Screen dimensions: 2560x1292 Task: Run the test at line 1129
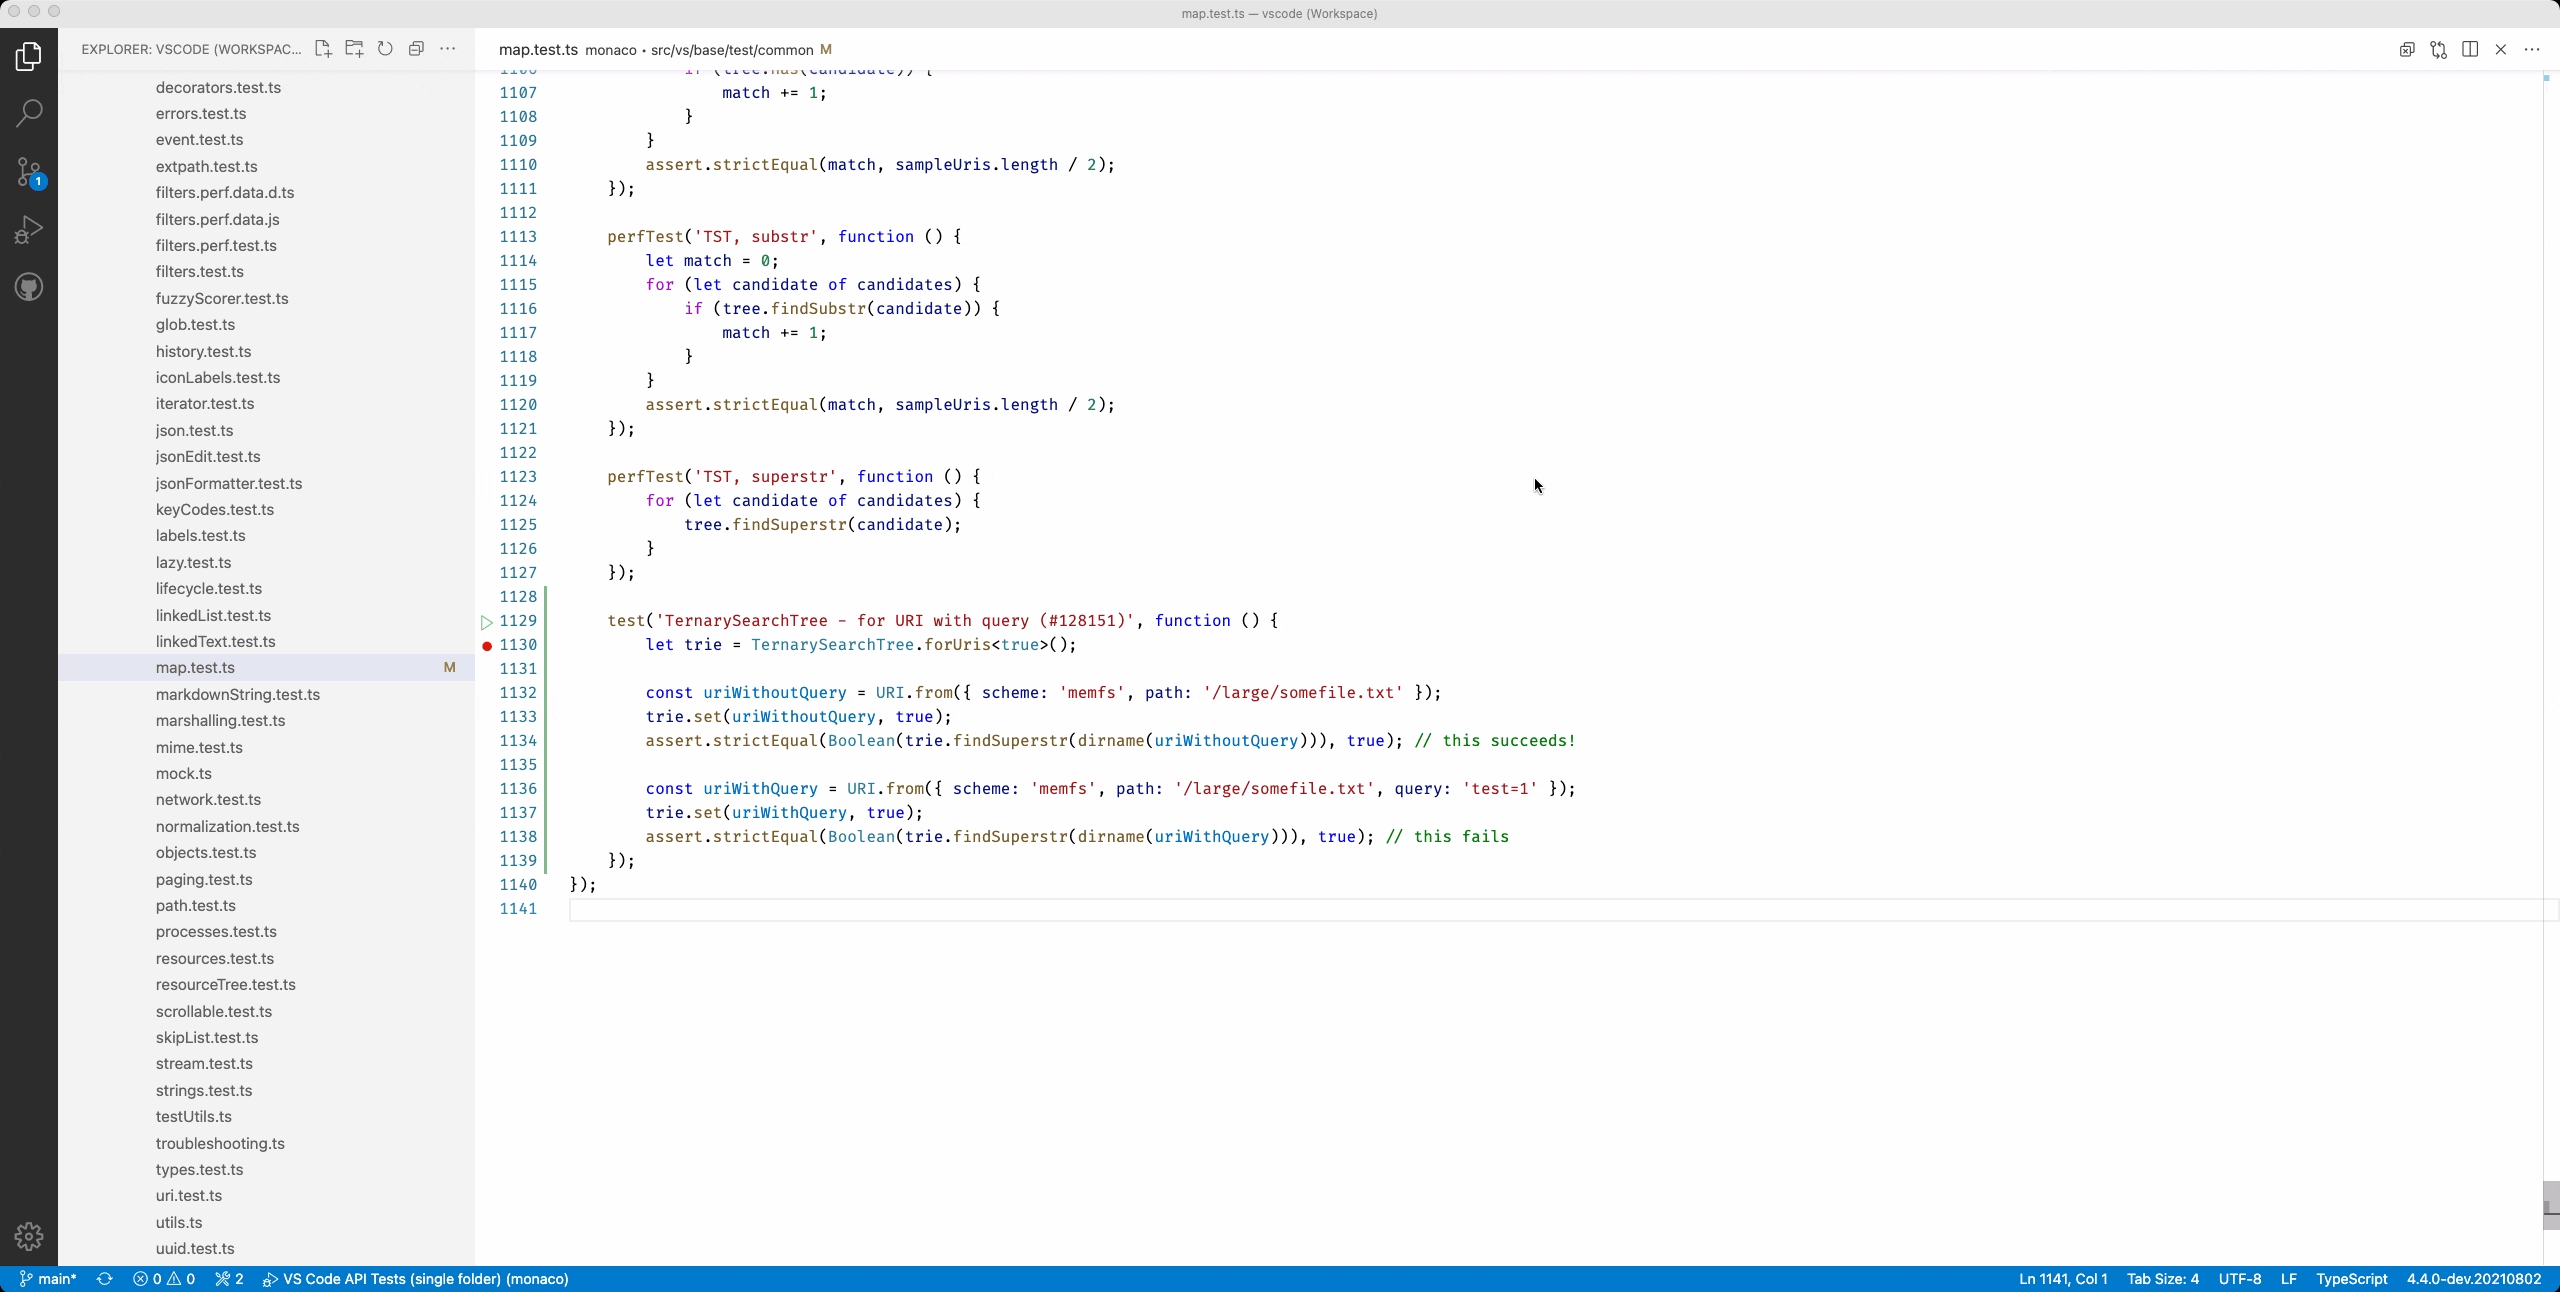point(487,622)
